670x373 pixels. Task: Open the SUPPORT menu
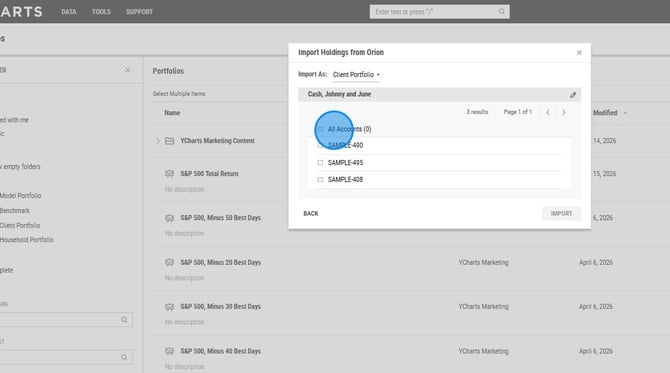tap(139, 12)
